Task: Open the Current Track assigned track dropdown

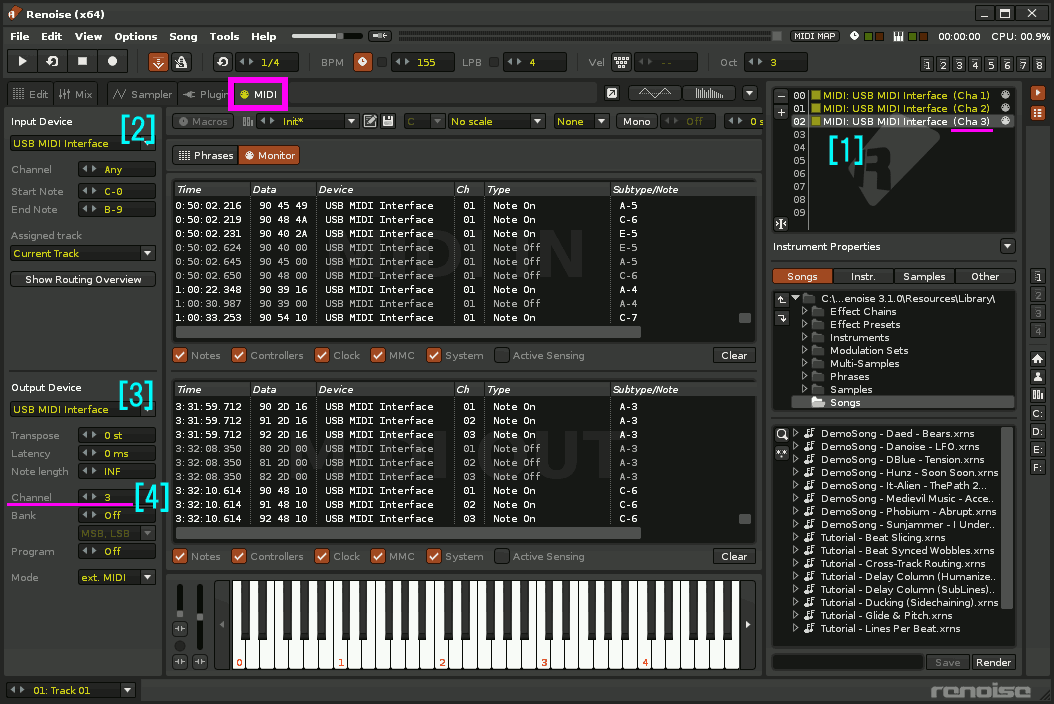Action: click(x=82, y=253)
